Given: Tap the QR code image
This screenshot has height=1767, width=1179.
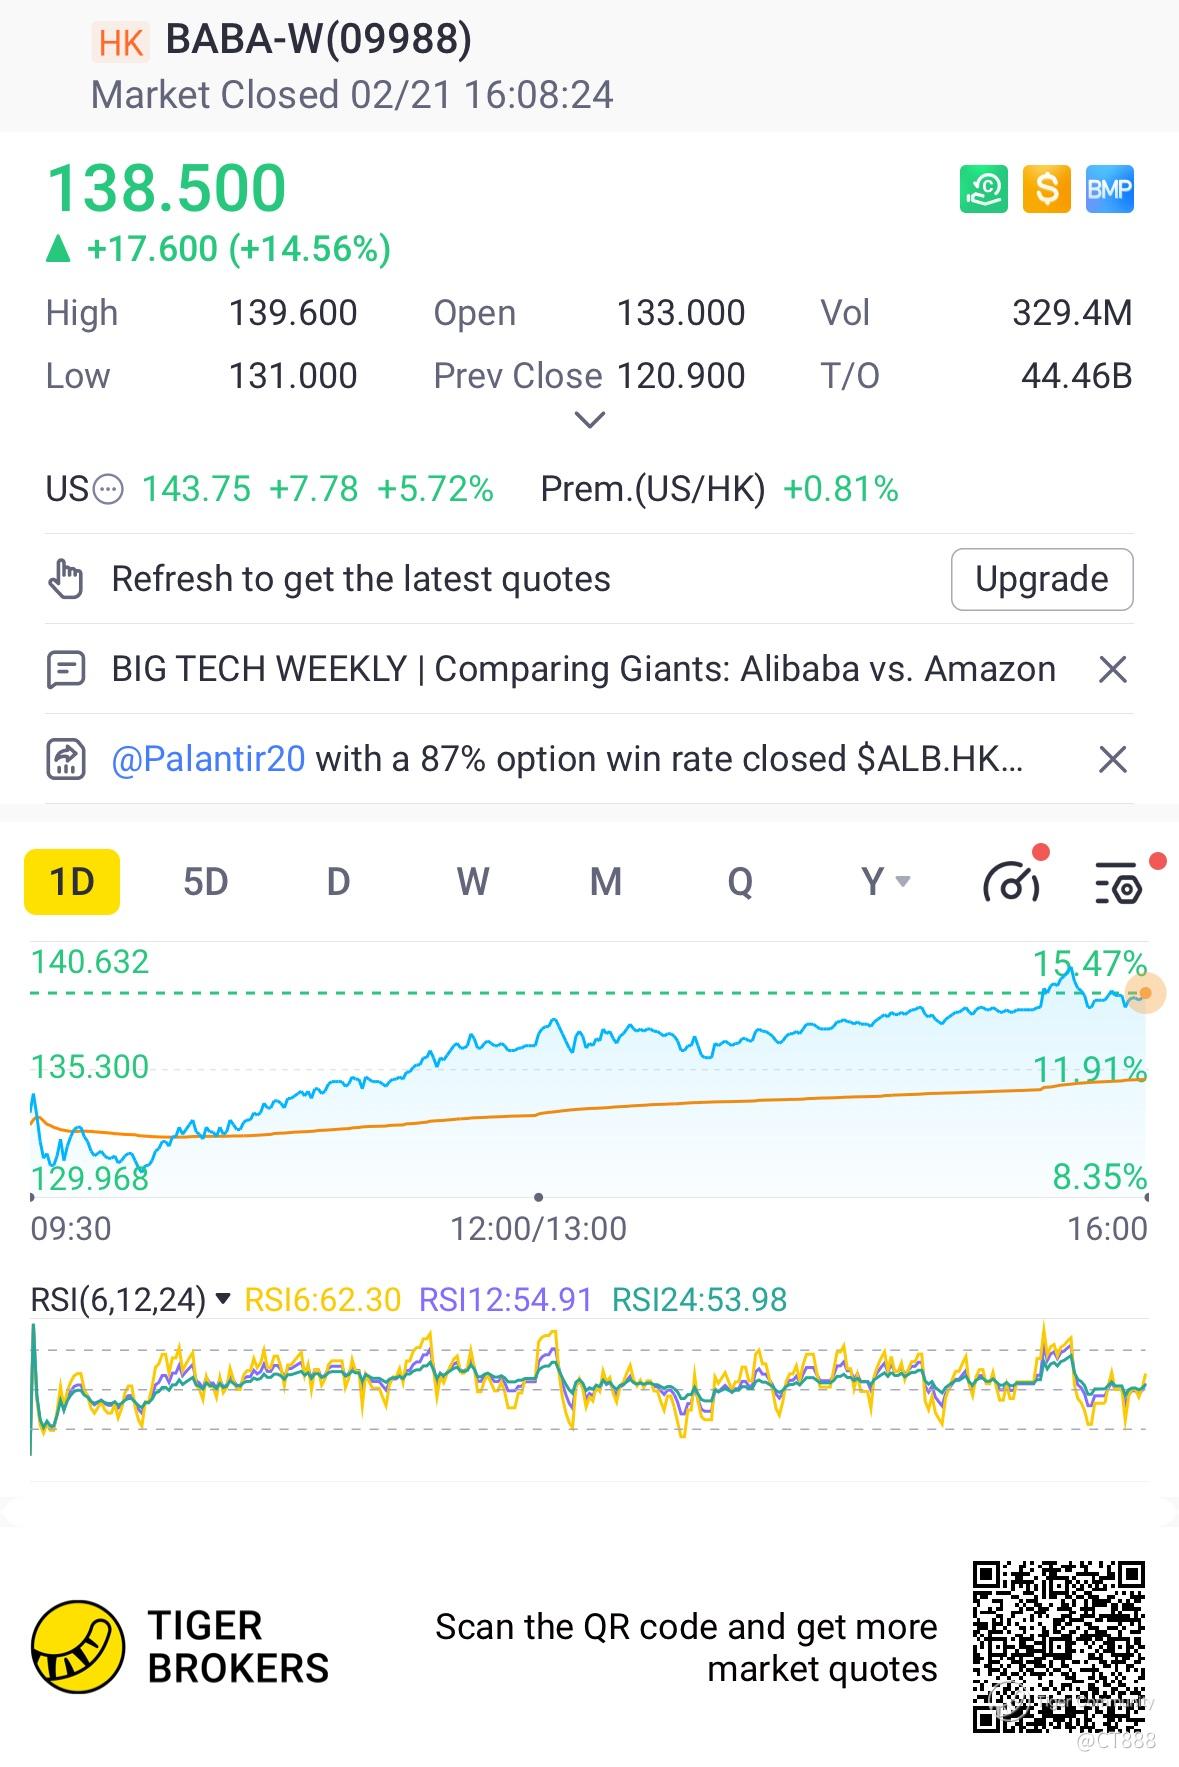Looking at the screenshot, I should tap(1058, 1646).
